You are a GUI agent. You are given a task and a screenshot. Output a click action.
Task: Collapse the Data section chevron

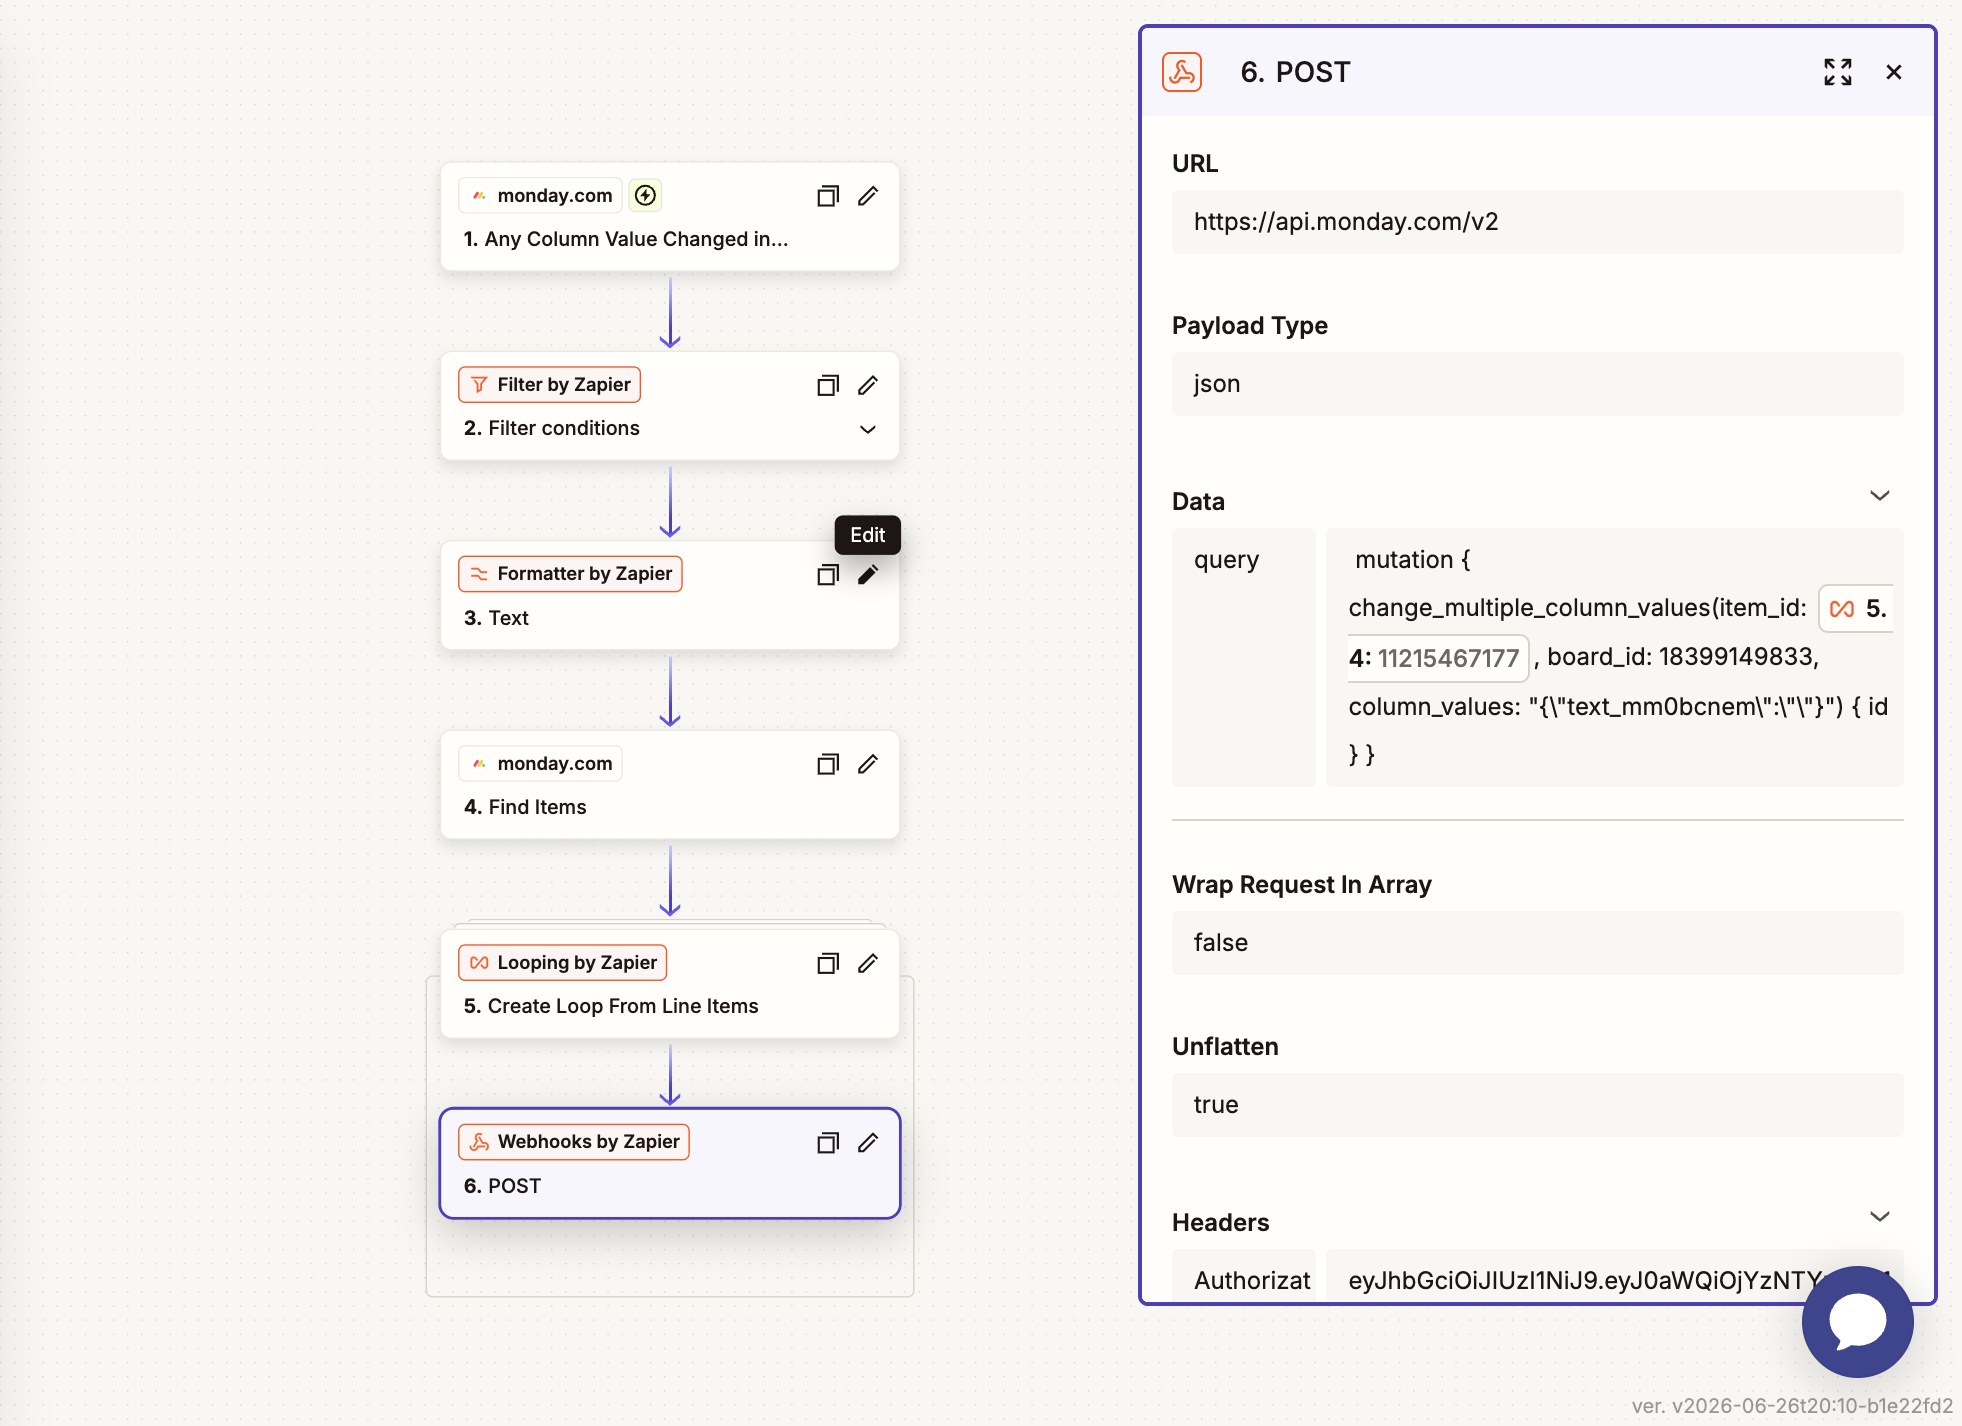coord(1879,496)
